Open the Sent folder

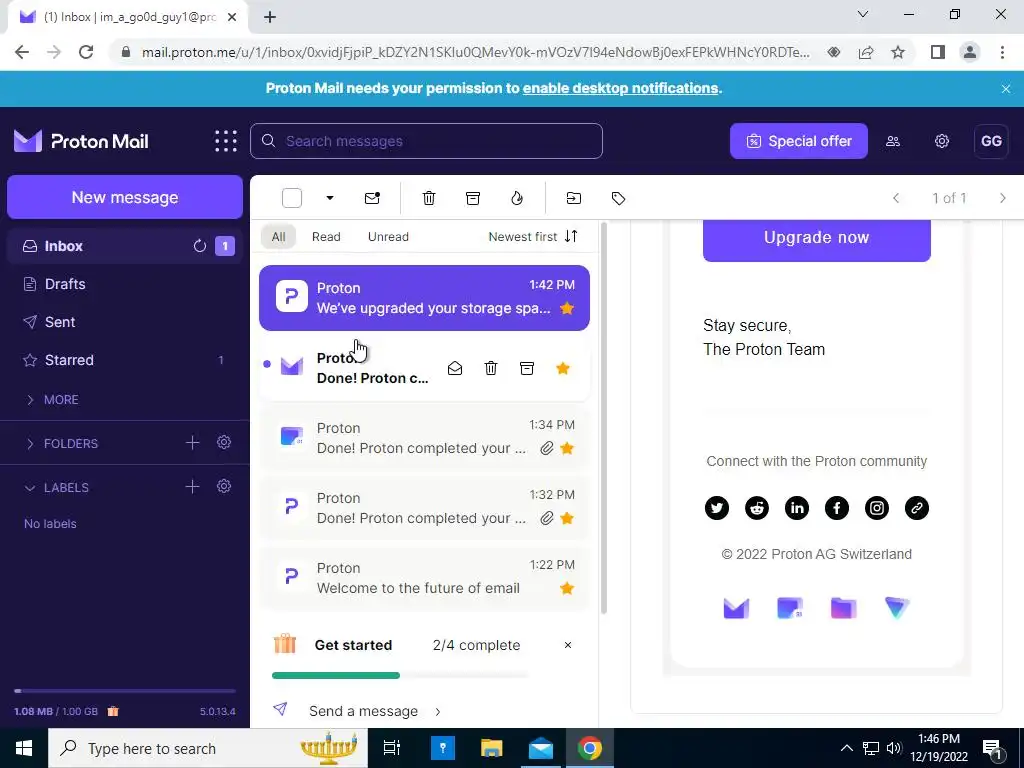point(124,322)
